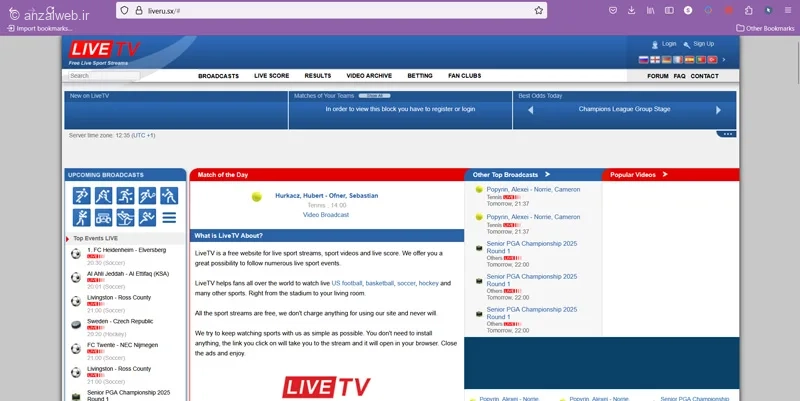Open the CONTACT page

pyautogui.click(x=705, y=76)
